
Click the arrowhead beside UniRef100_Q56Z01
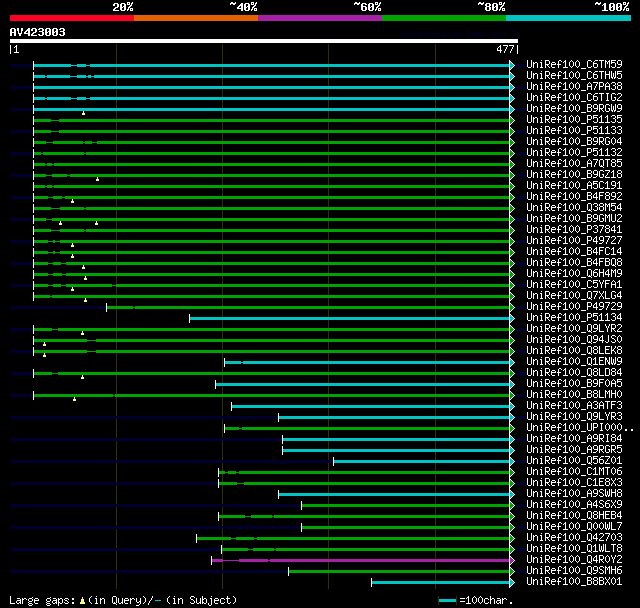point(512,461)
